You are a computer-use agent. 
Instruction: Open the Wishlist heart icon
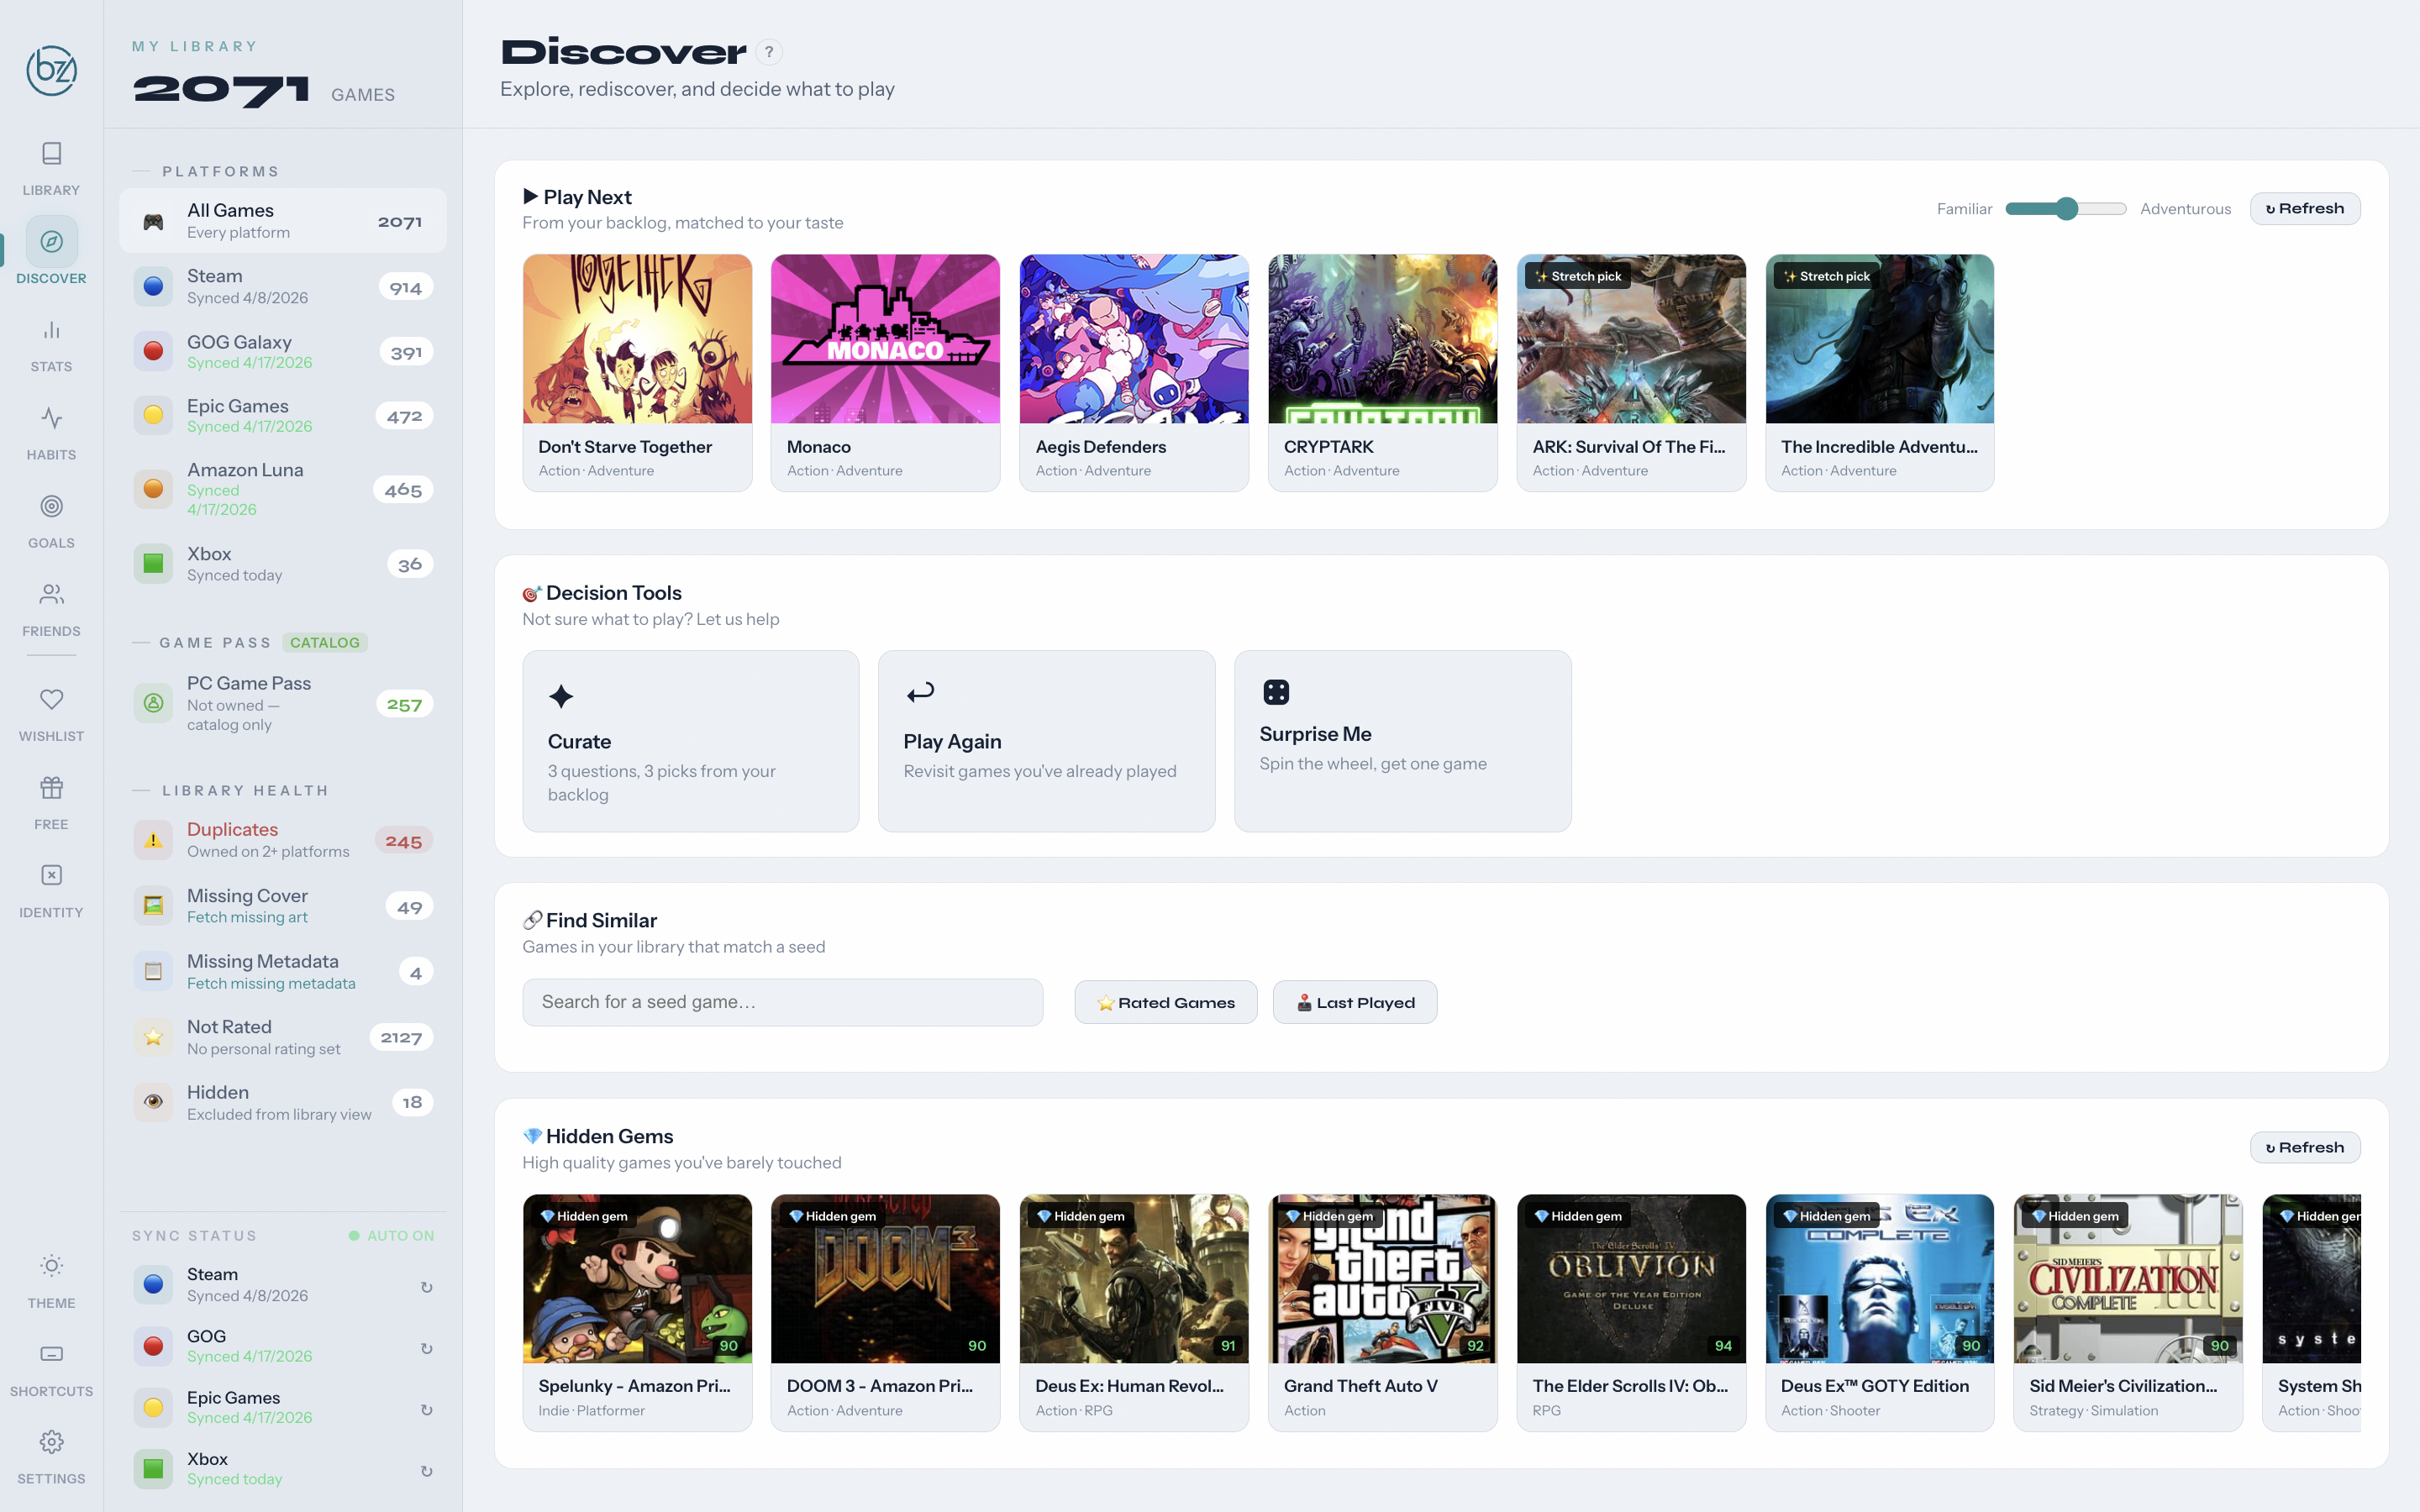tap(51, 699)
